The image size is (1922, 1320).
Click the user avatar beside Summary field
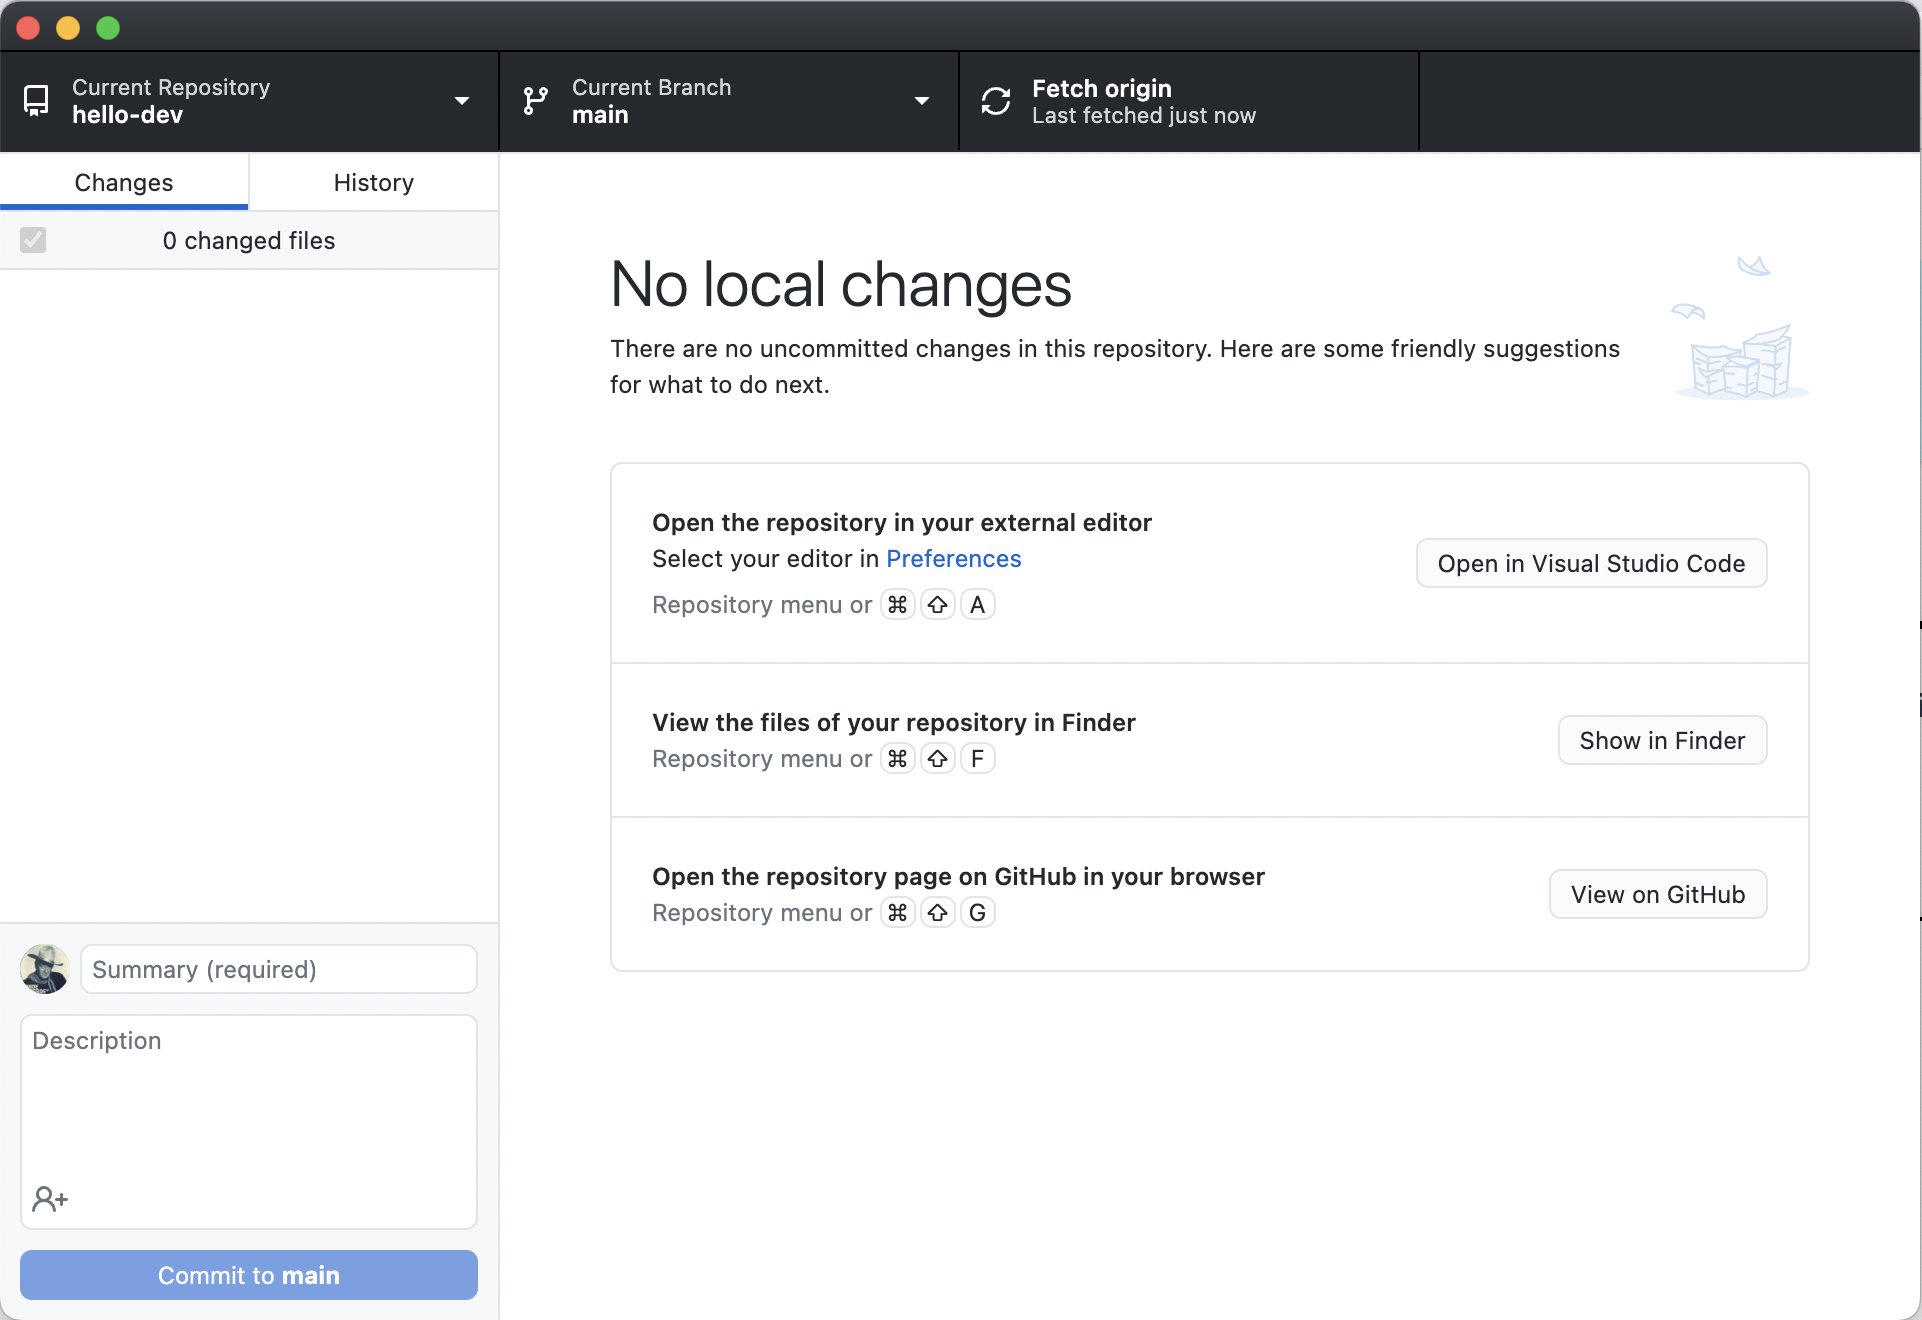coord(45,969)
